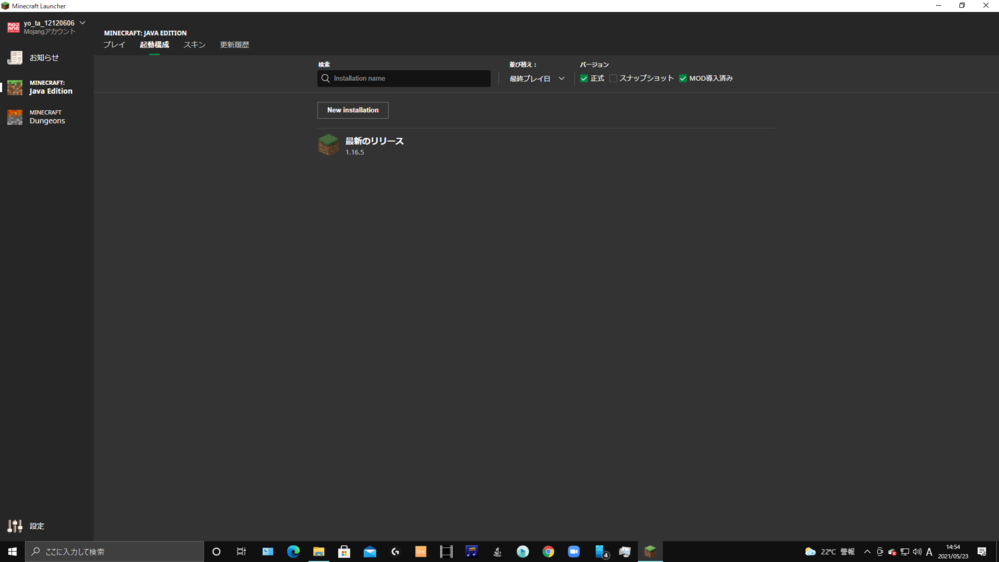Open the Windows Start menu
Viewport: 999px width, 562px height.
[12, 551]
